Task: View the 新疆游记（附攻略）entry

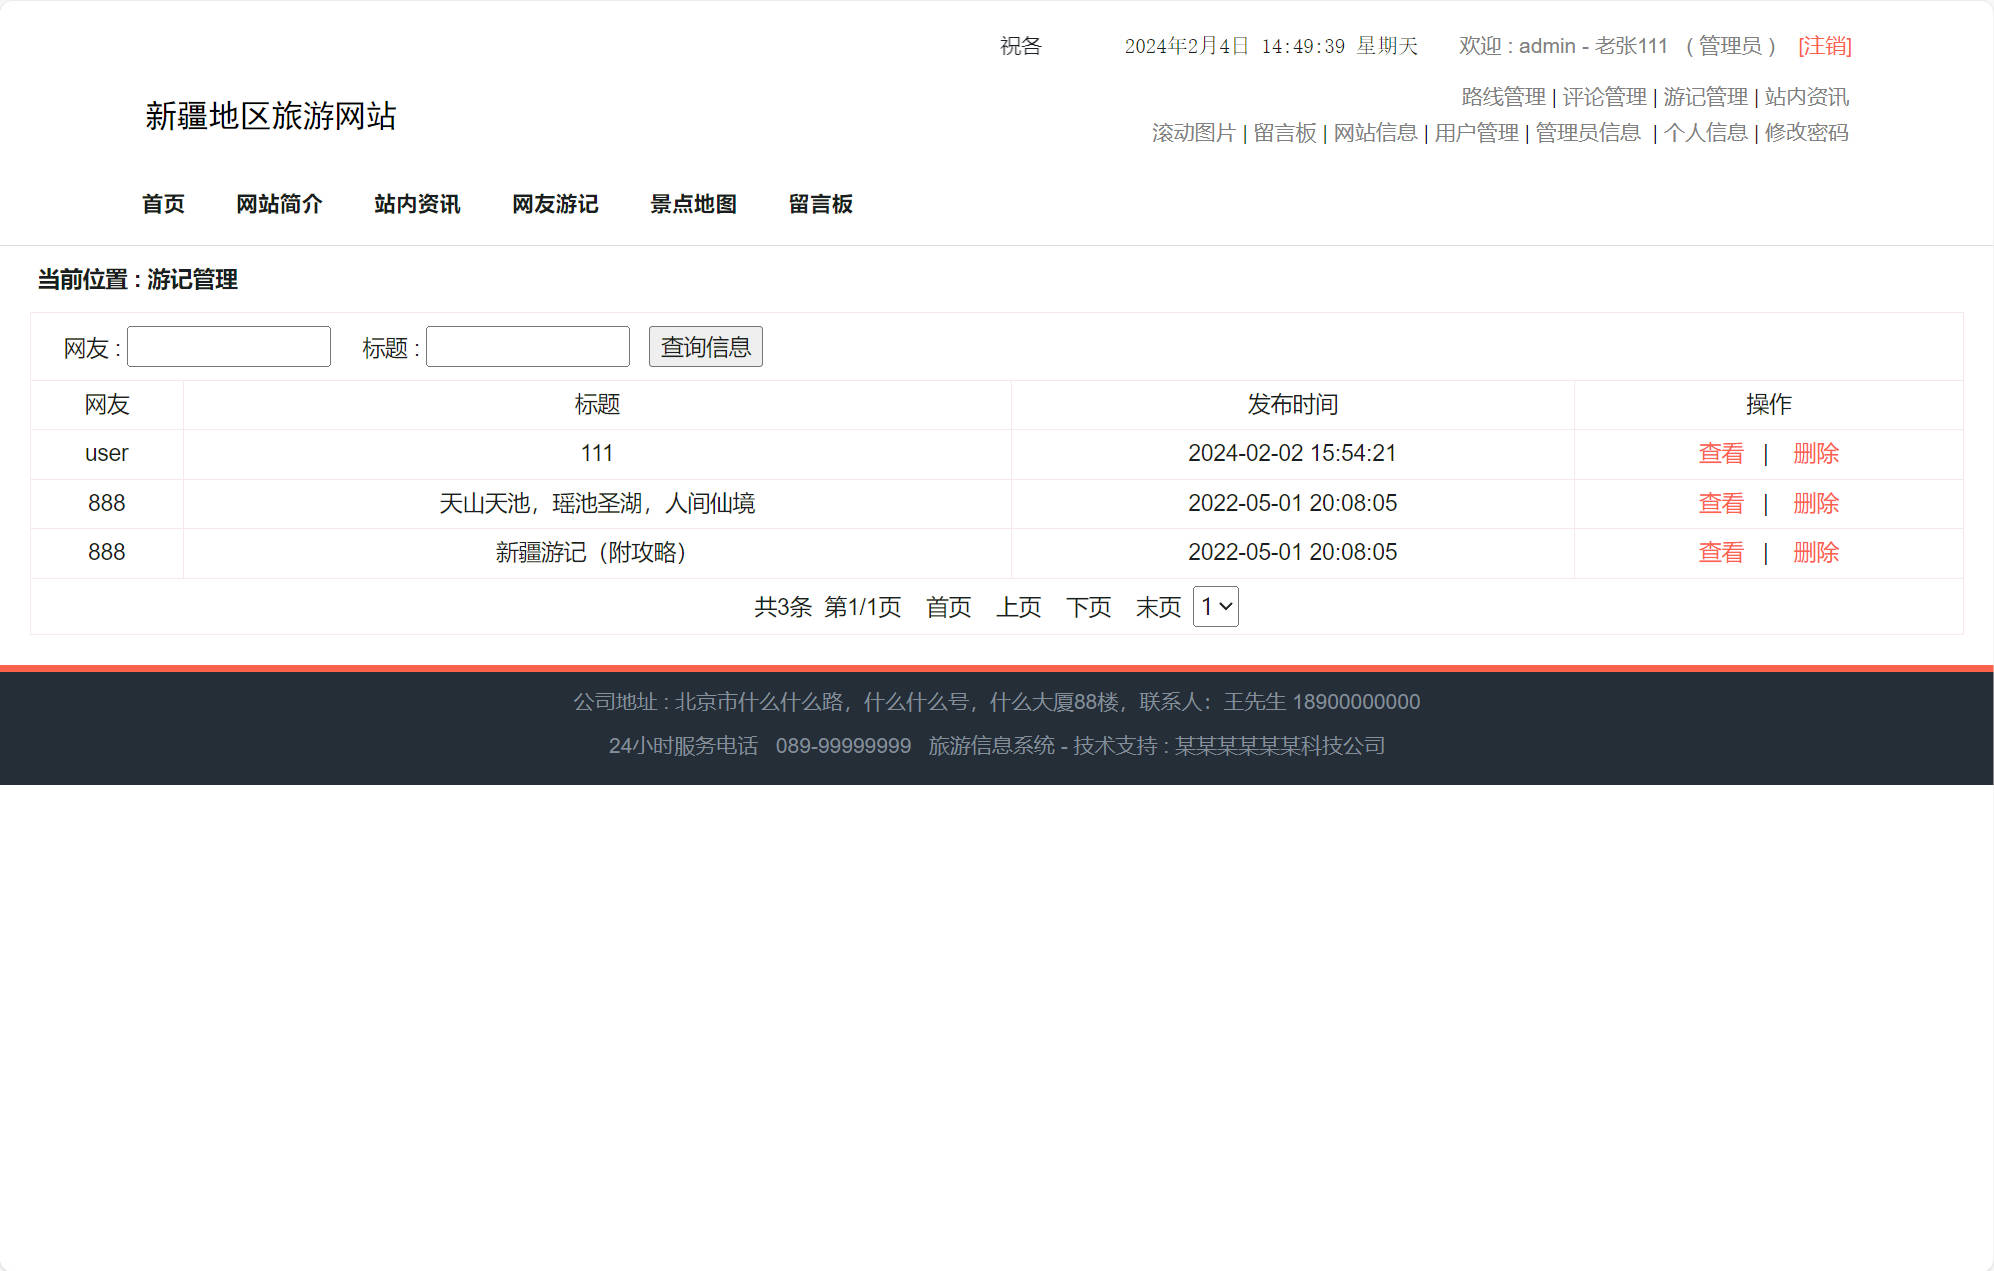Action: click(1720, 553)
